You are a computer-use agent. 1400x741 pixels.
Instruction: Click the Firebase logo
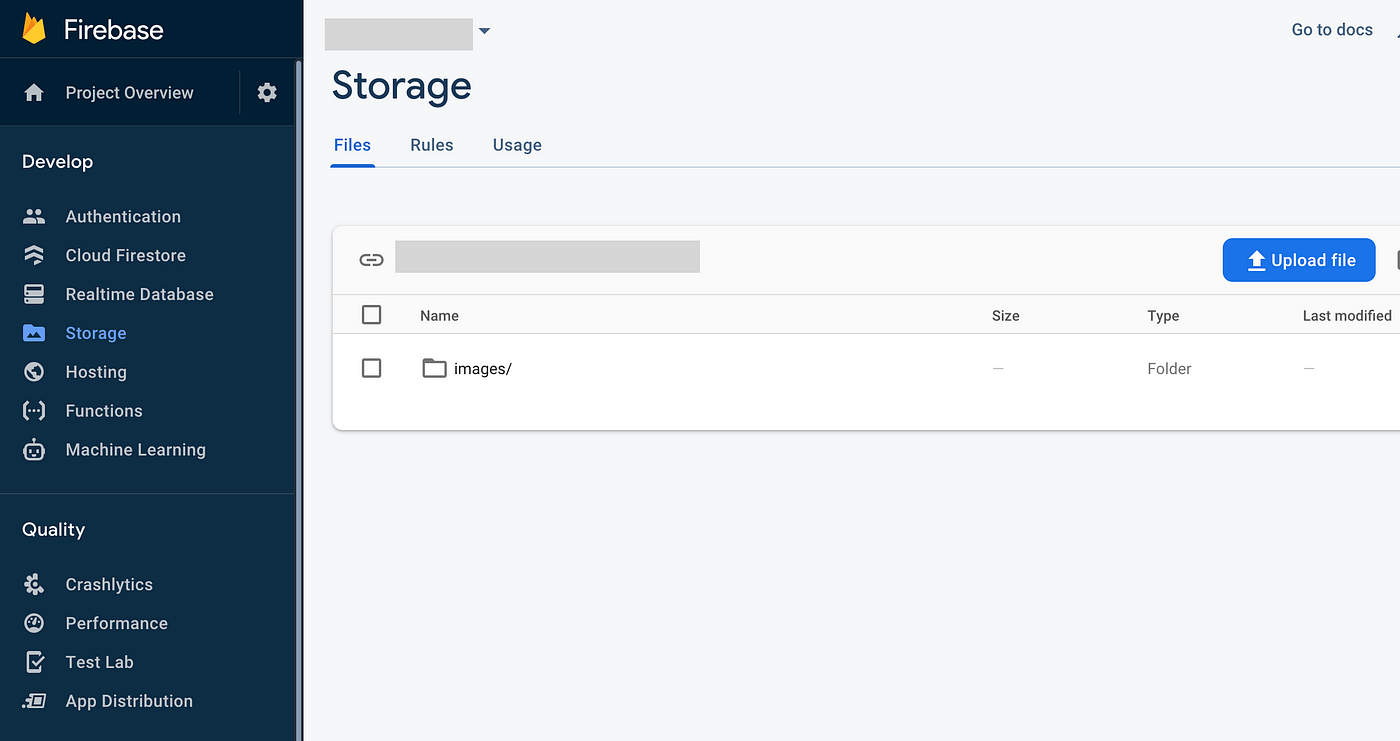tap(35, 29)
